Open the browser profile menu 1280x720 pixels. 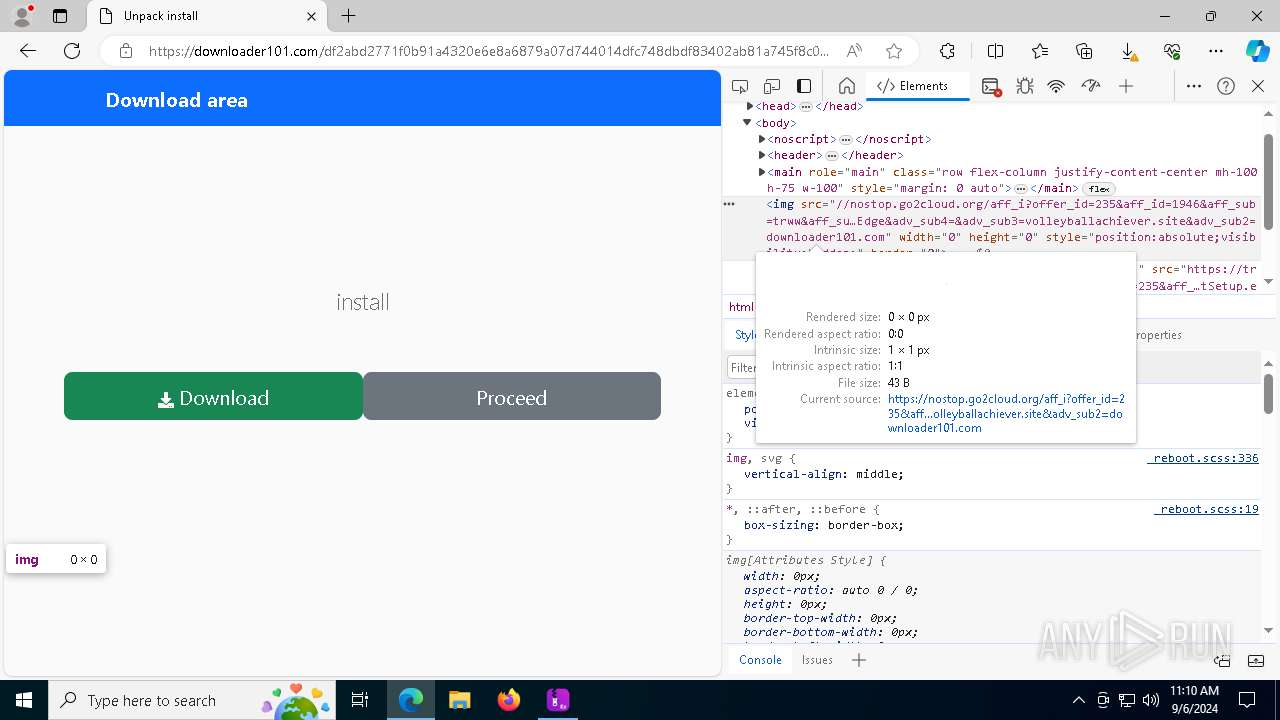(x=21, y=16)
